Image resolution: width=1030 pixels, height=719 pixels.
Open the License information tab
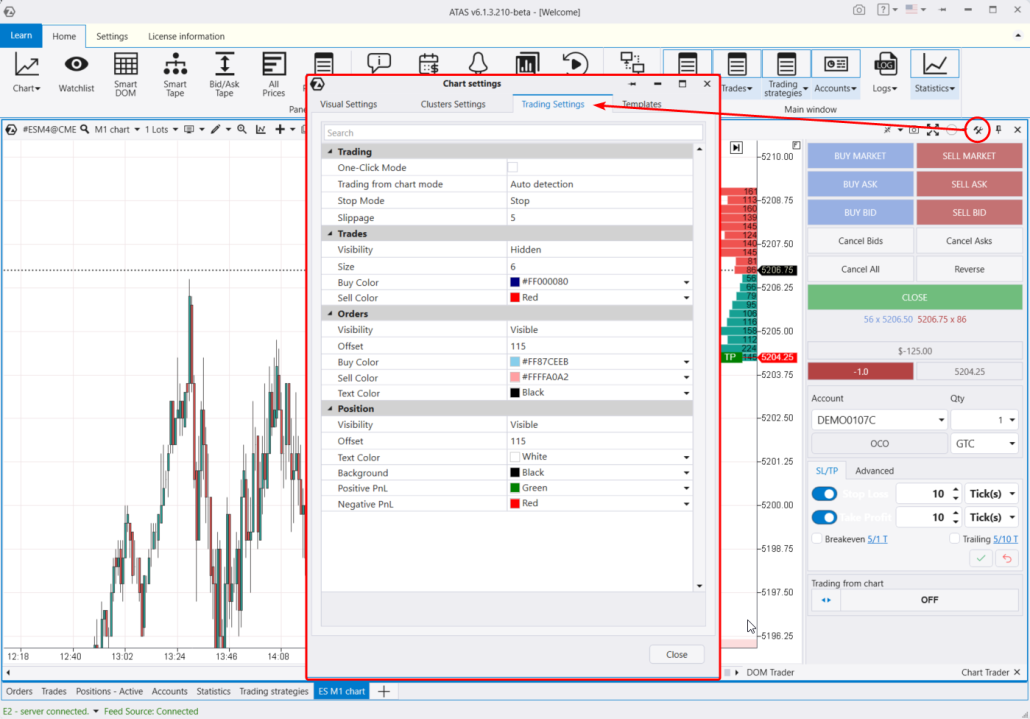click(x=186, y=36)
